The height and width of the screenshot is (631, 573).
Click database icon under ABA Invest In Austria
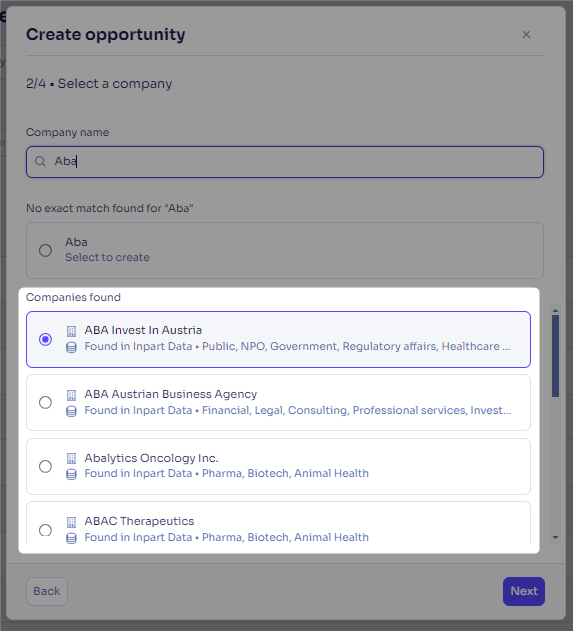71,347
